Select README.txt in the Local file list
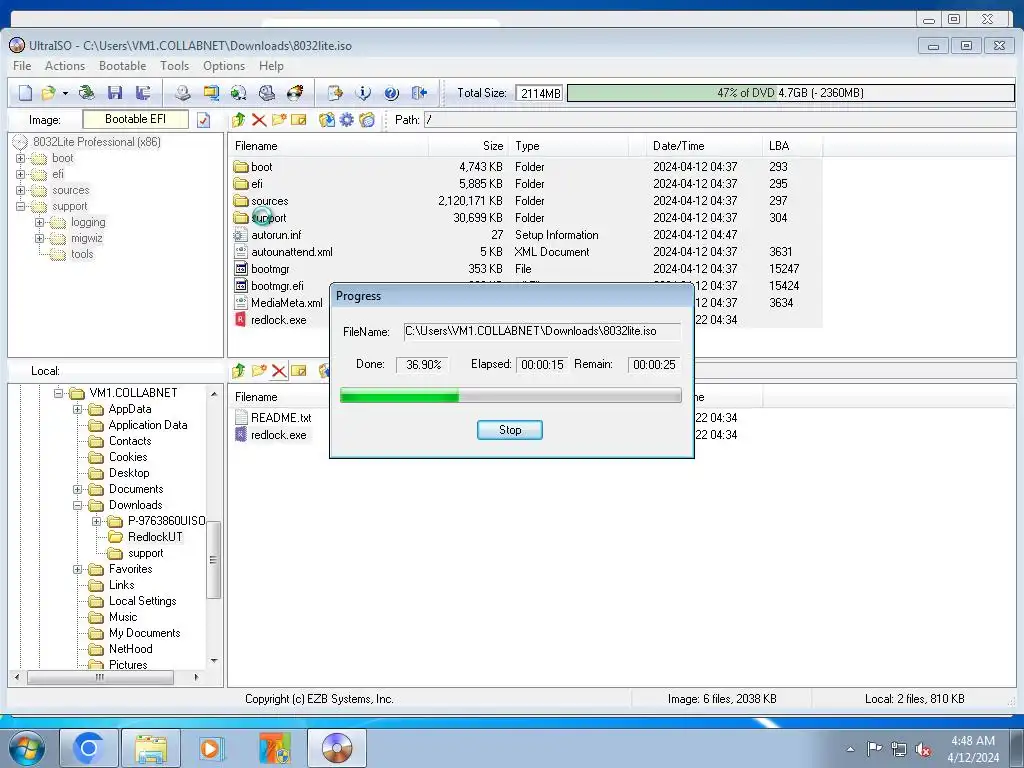This screenshot has height=768, width=1024. pos(281,418)
